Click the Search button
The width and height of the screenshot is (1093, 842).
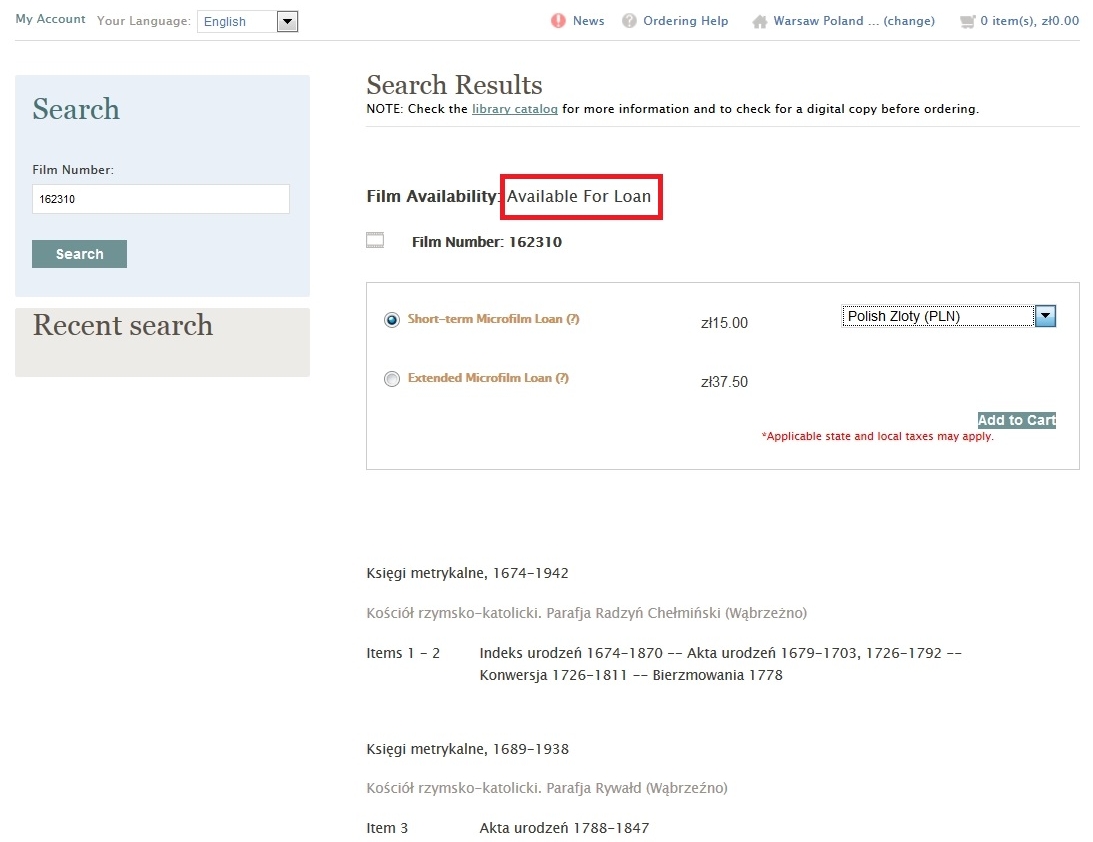(79, 254)
